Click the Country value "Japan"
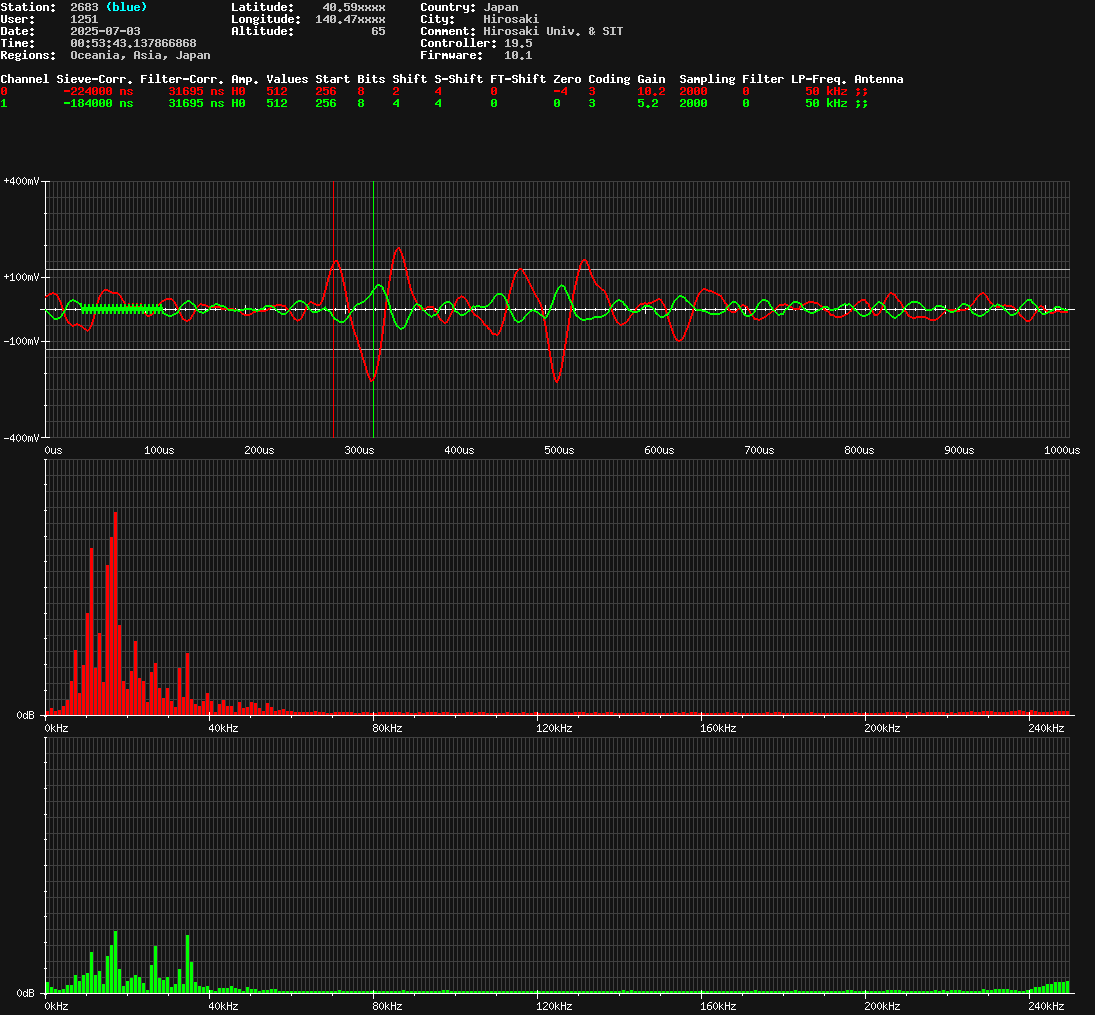Screen dimensions: 1095x1015 point(501,7)
